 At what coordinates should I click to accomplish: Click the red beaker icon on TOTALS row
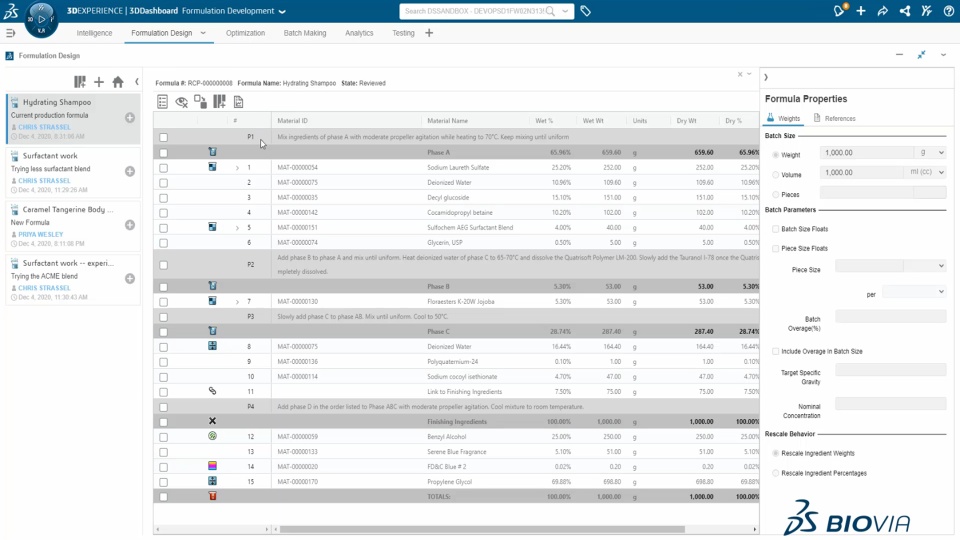tap(212, 496)
